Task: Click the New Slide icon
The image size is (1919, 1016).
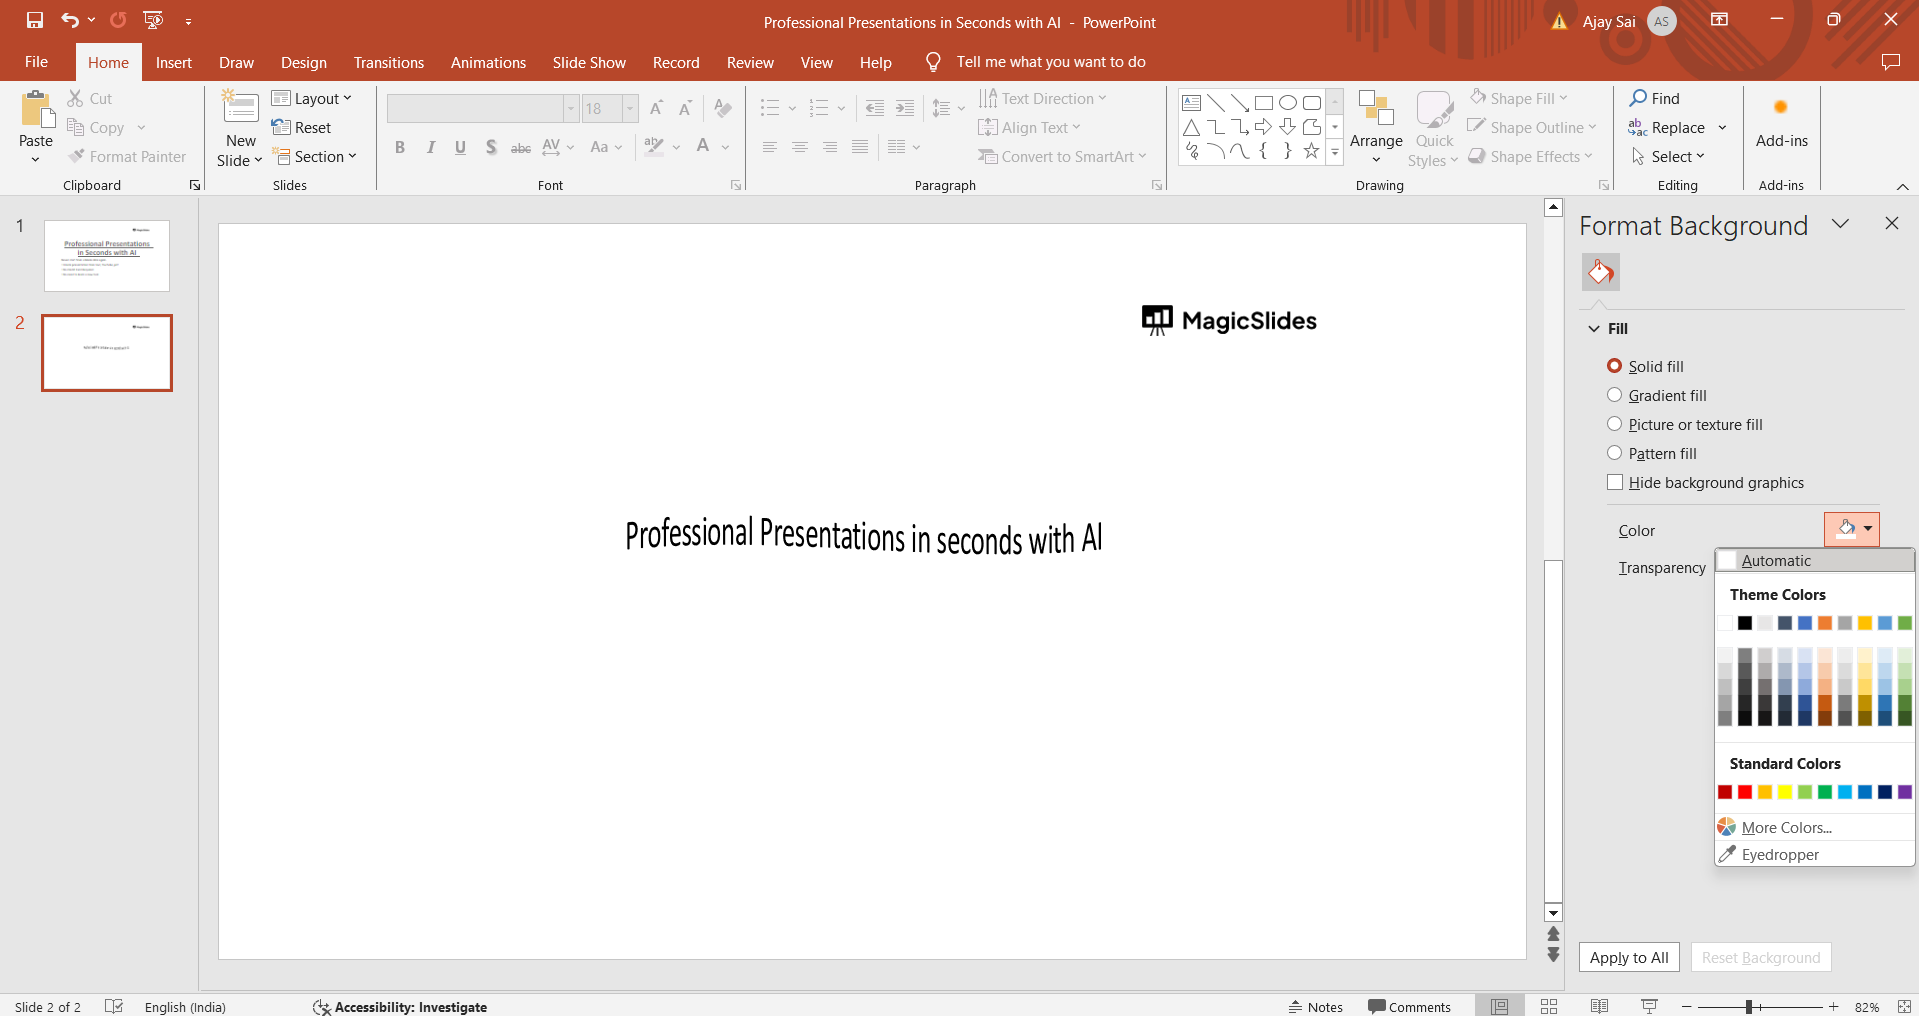Action: pyautogui.click(x=240, y=108)
